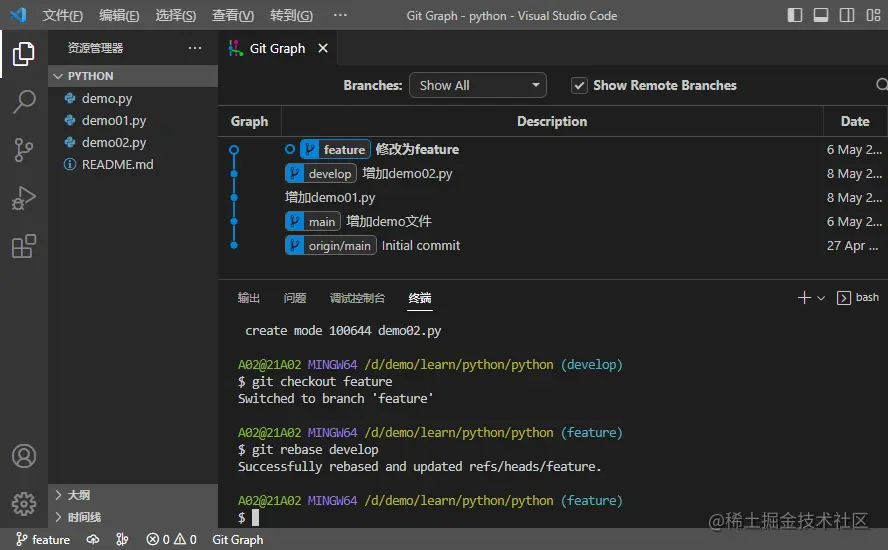Image resolution: width=888 pixels, height=550 pixels.
Task: Click Git Graph button in status bar
Action: (x=237, y=540)
